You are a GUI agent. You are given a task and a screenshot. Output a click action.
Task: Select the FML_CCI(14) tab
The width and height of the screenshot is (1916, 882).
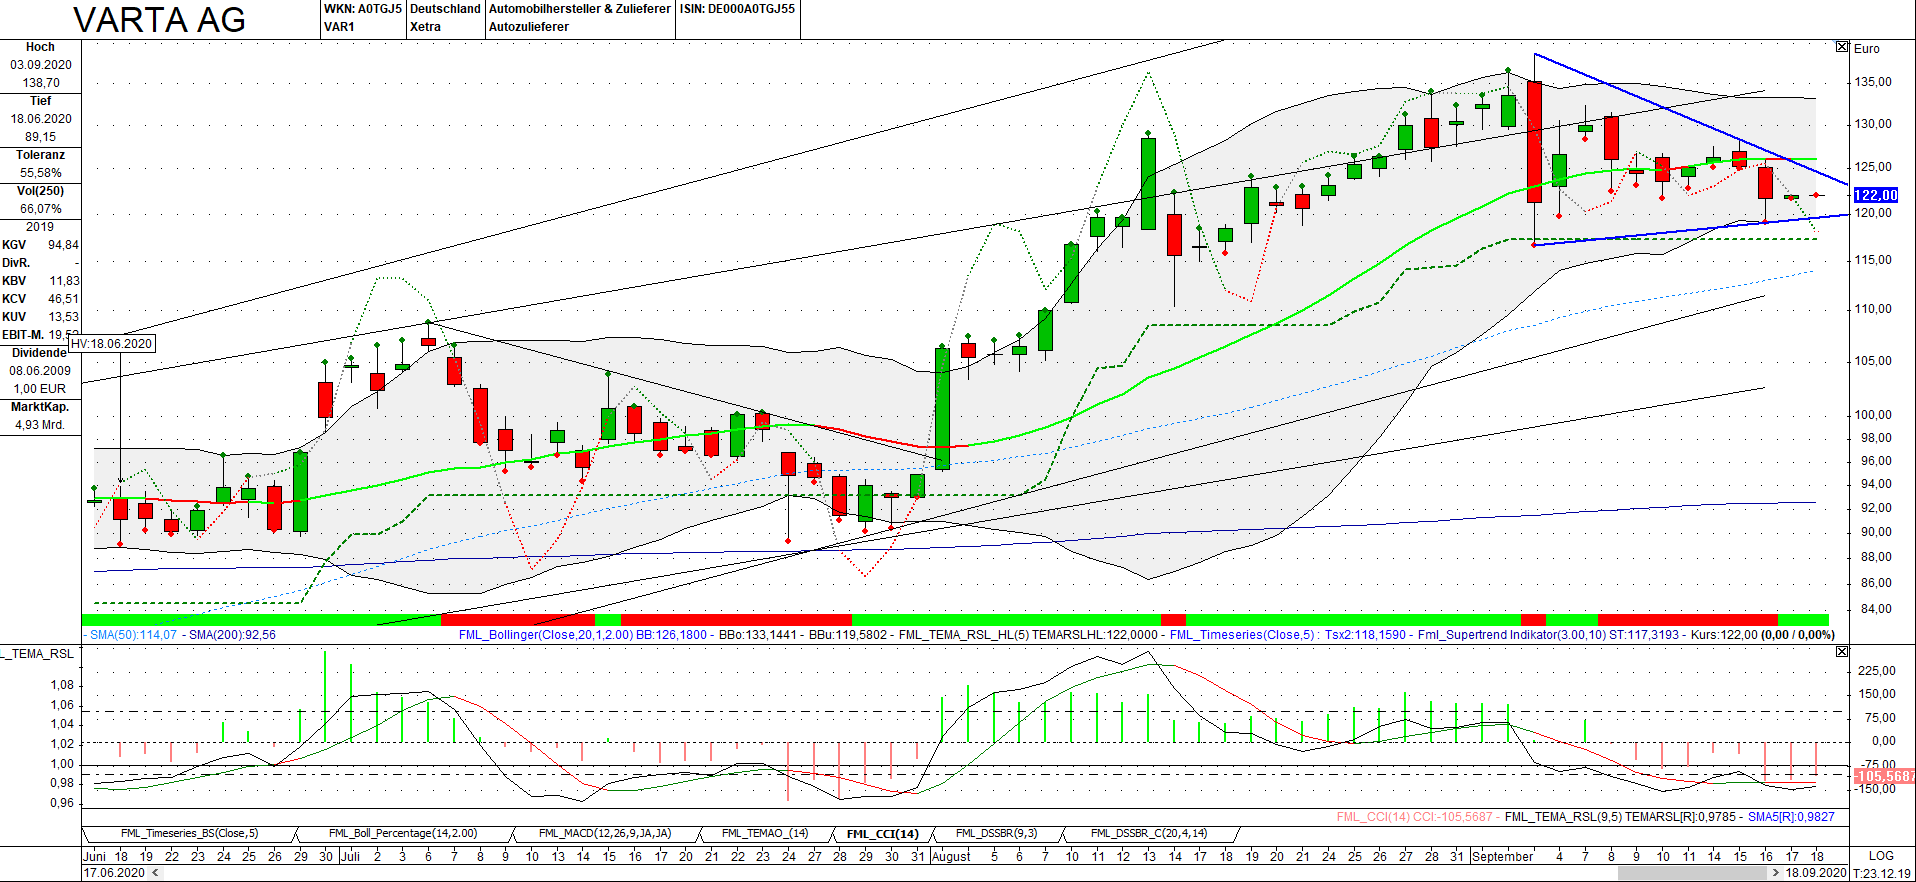pyautogui.click(x=882, y=834)
